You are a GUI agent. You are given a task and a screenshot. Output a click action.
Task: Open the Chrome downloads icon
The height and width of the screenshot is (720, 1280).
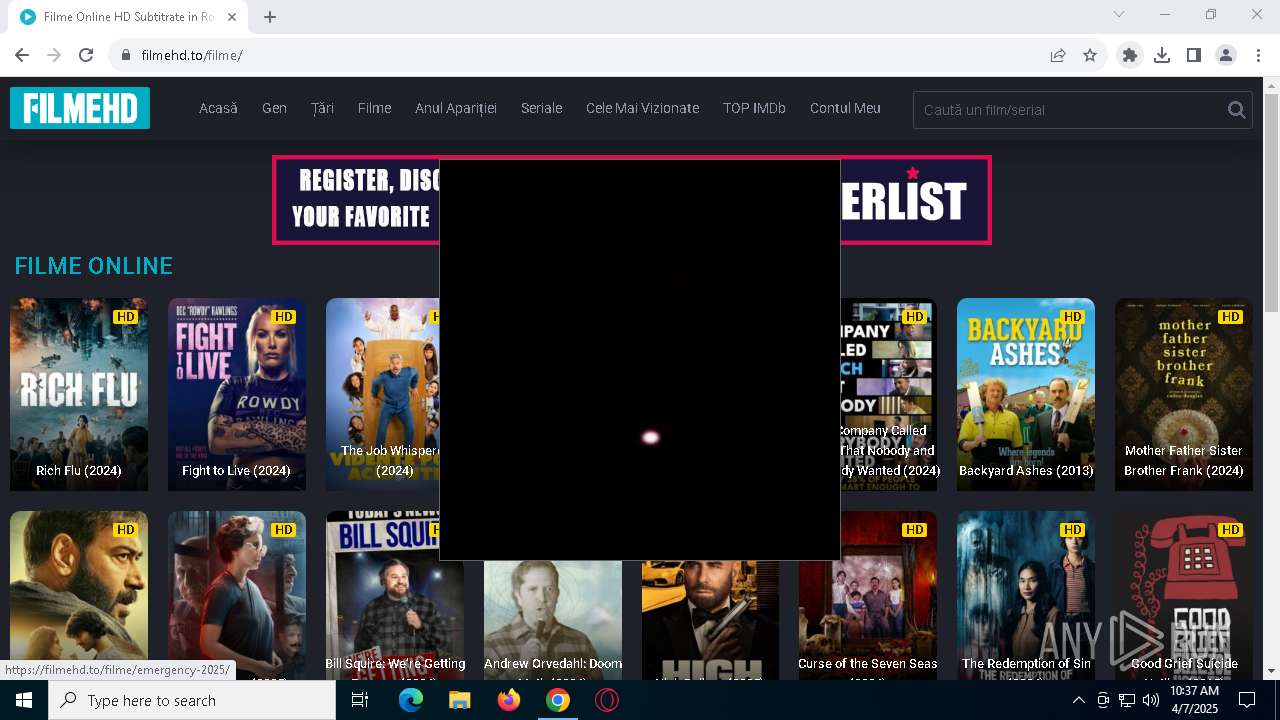(1162, 55)
